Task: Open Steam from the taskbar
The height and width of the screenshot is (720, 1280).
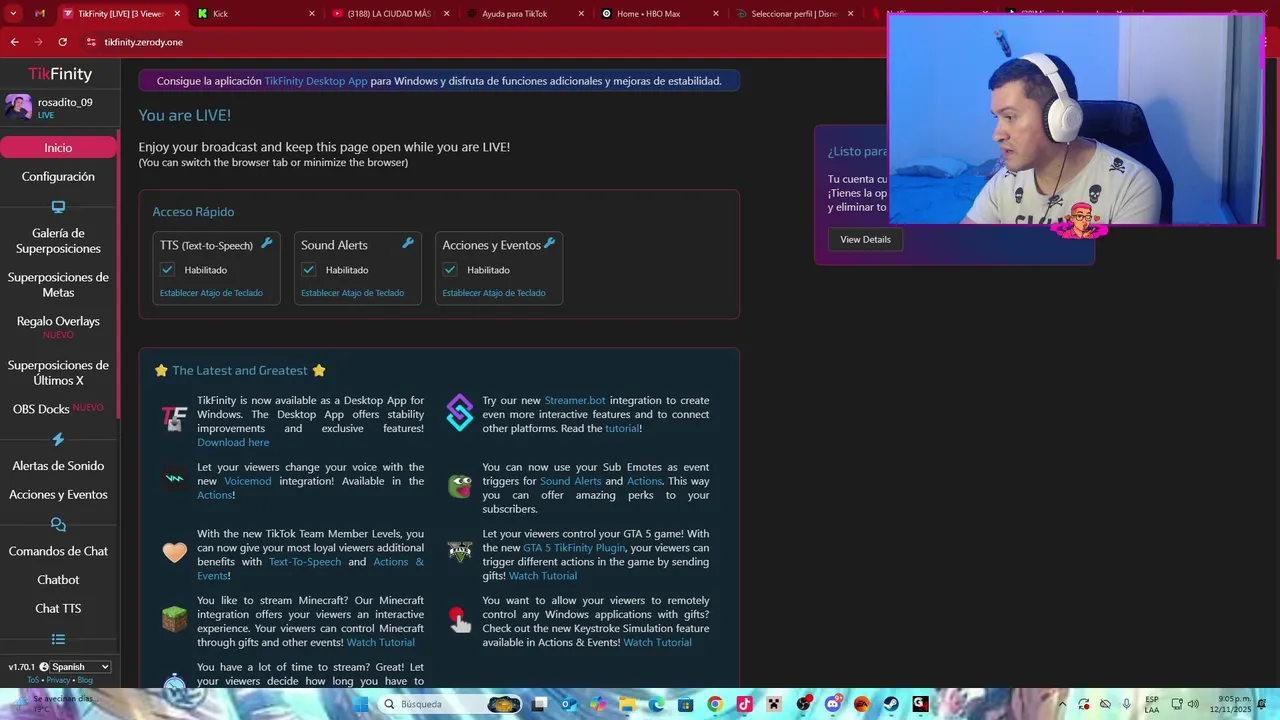Action: [x=891, y=704]
